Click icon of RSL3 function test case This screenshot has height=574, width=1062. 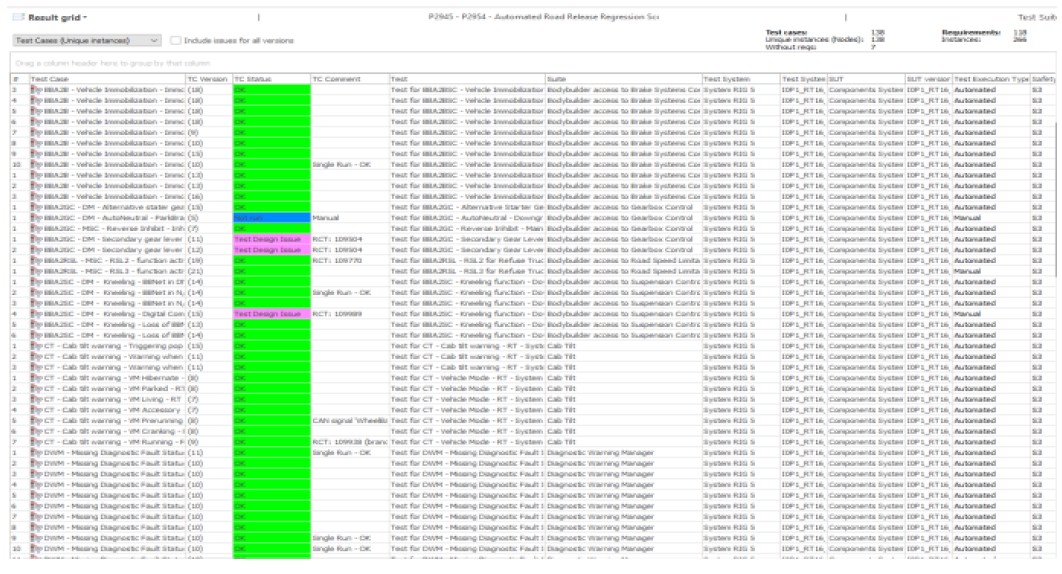(x=36, y=272)
